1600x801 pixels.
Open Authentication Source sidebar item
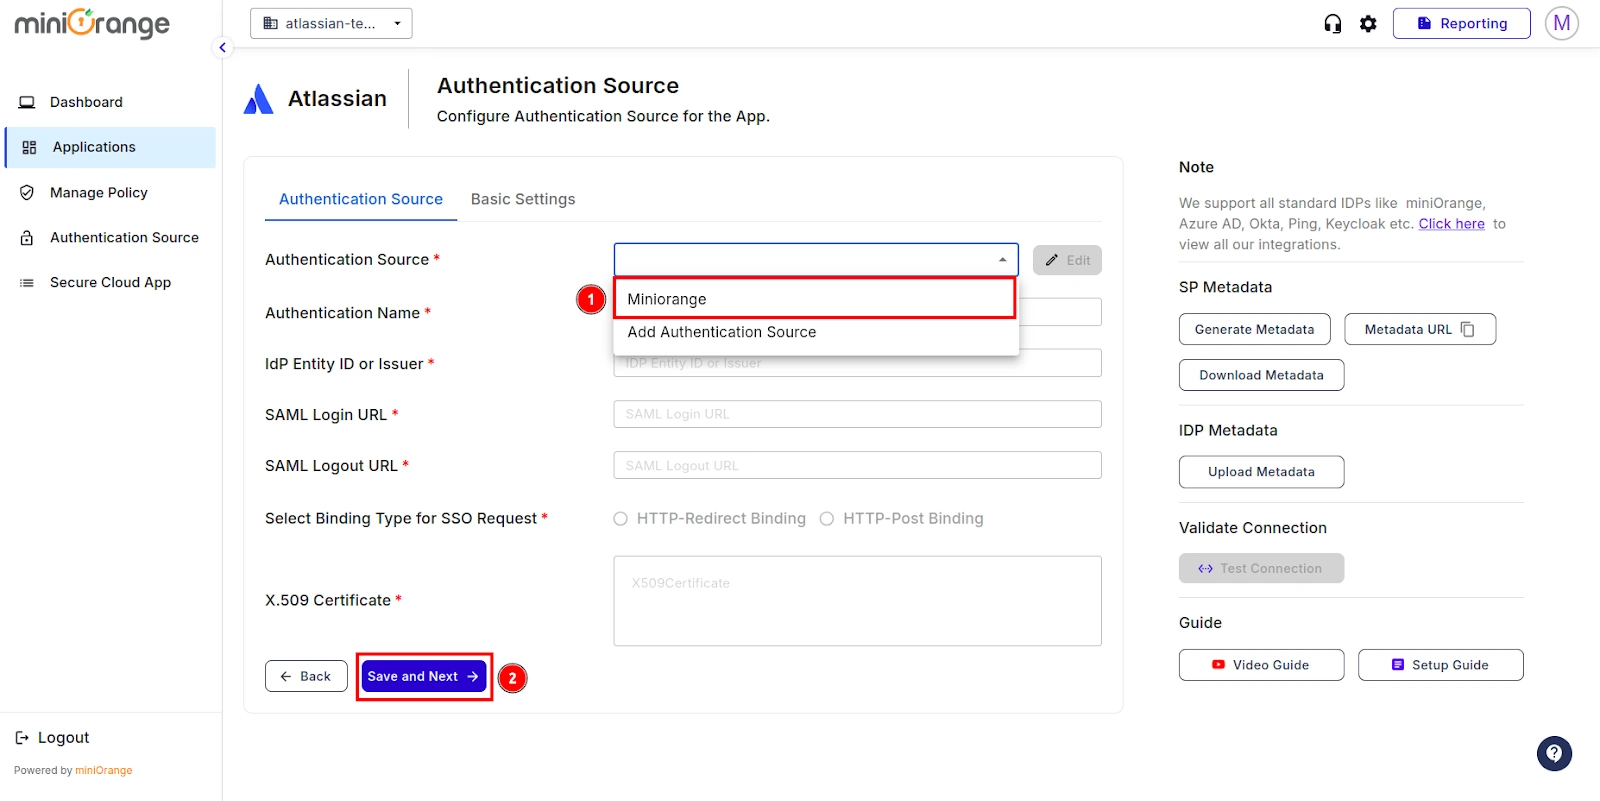[x=110, y=238]
